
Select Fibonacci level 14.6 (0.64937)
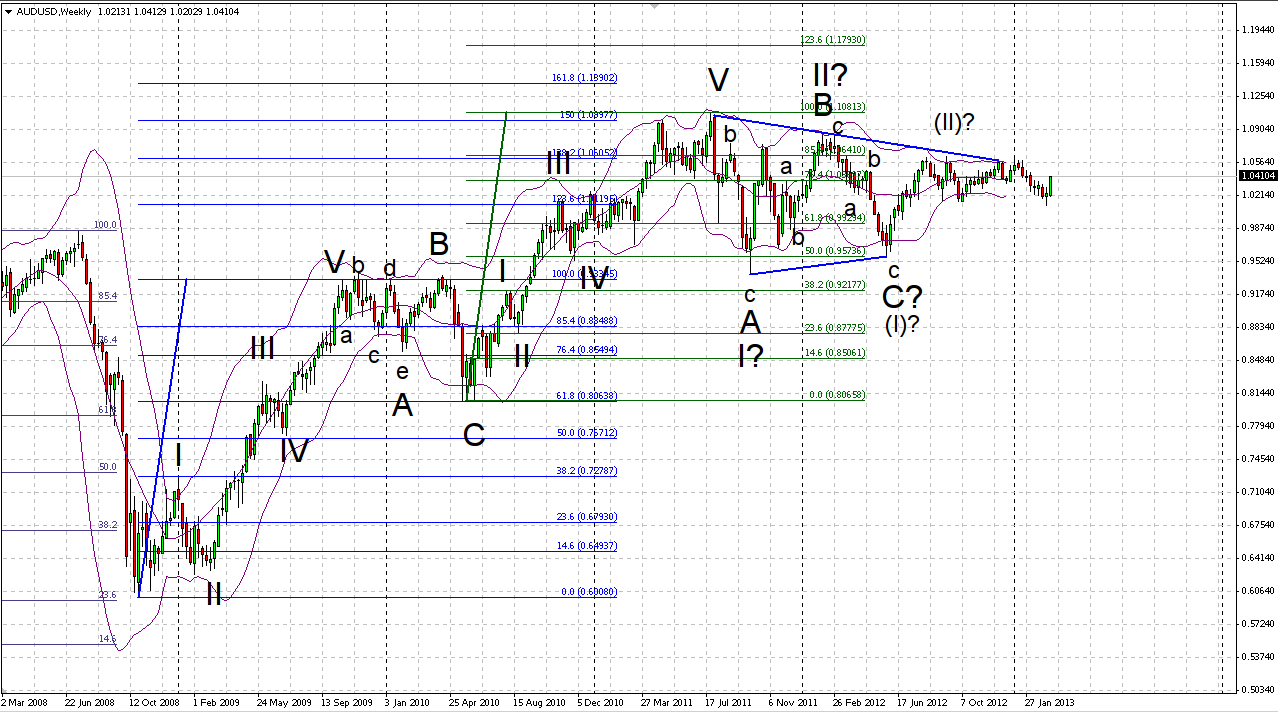click(x=586, y=546)
